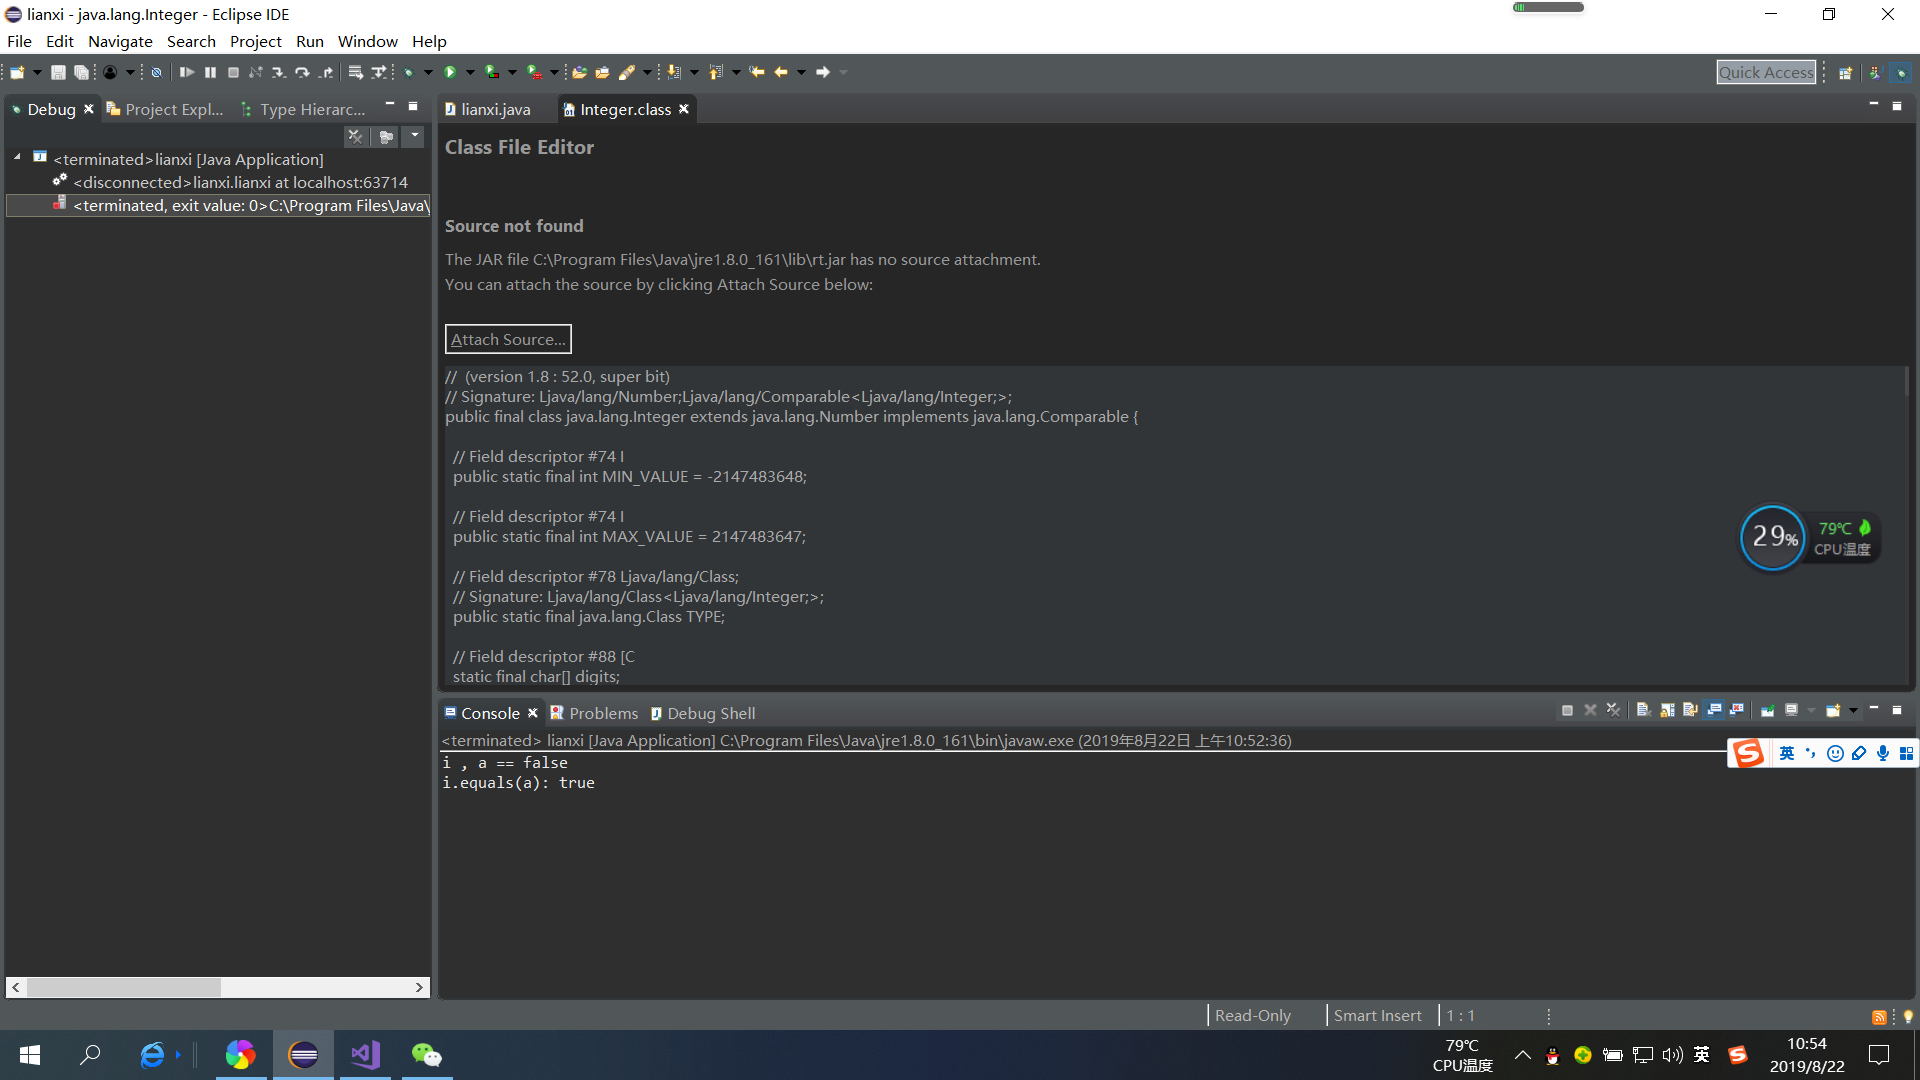Click the scroll-right arrow in the Debug view

(x=420, y=987)
